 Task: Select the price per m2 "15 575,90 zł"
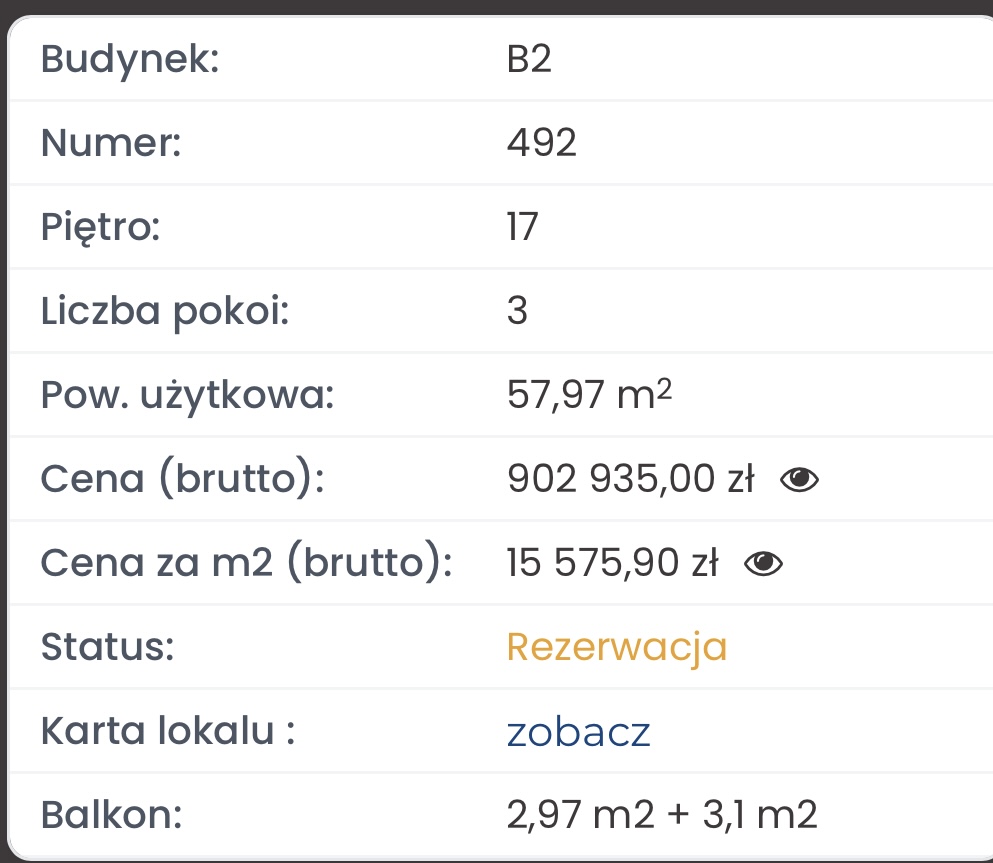[613, 565]
